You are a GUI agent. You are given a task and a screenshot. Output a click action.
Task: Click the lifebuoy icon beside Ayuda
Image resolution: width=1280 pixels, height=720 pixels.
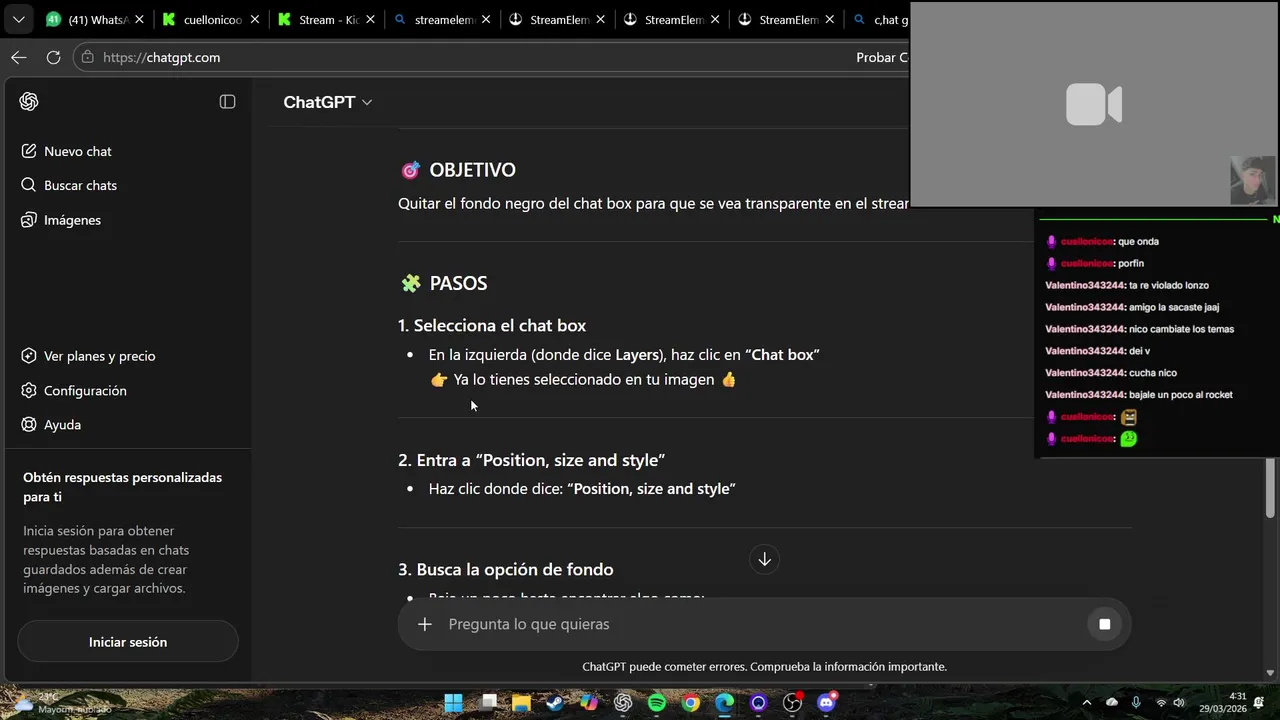[29, 425]
